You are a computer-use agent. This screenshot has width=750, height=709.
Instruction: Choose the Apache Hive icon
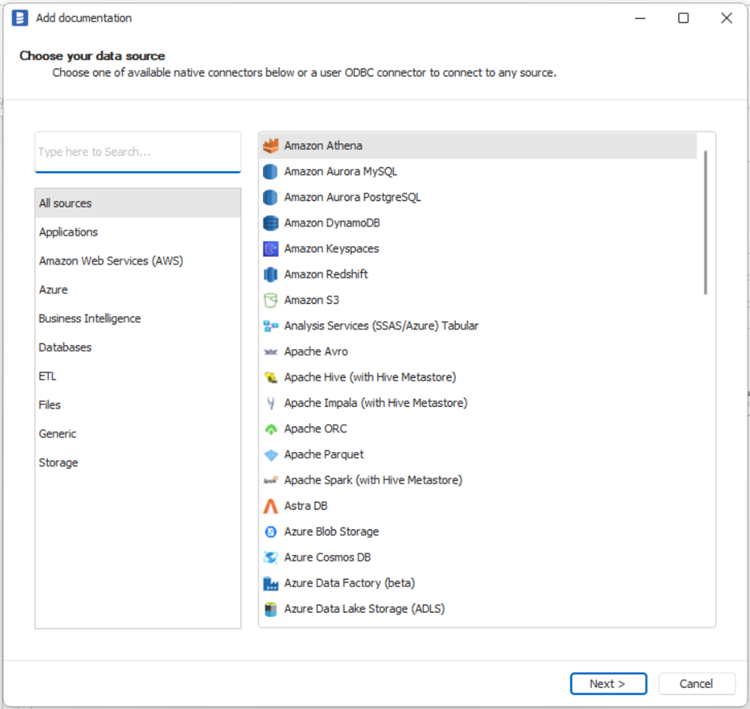[270, 378]
